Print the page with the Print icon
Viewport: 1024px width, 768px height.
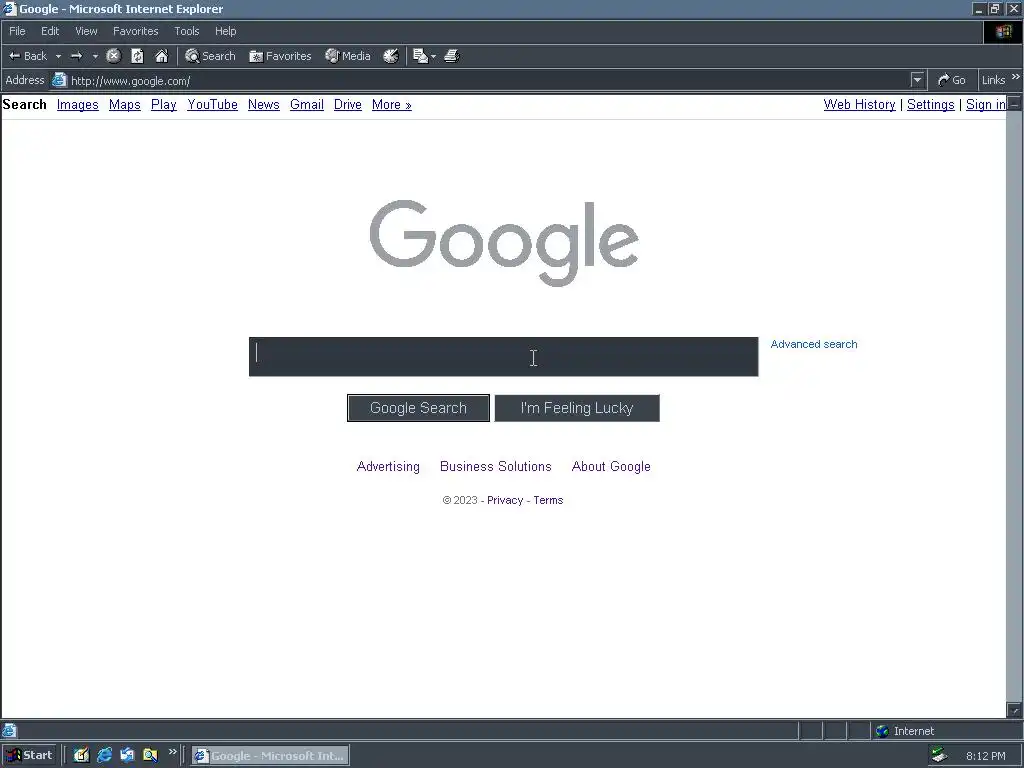[451, 56]
